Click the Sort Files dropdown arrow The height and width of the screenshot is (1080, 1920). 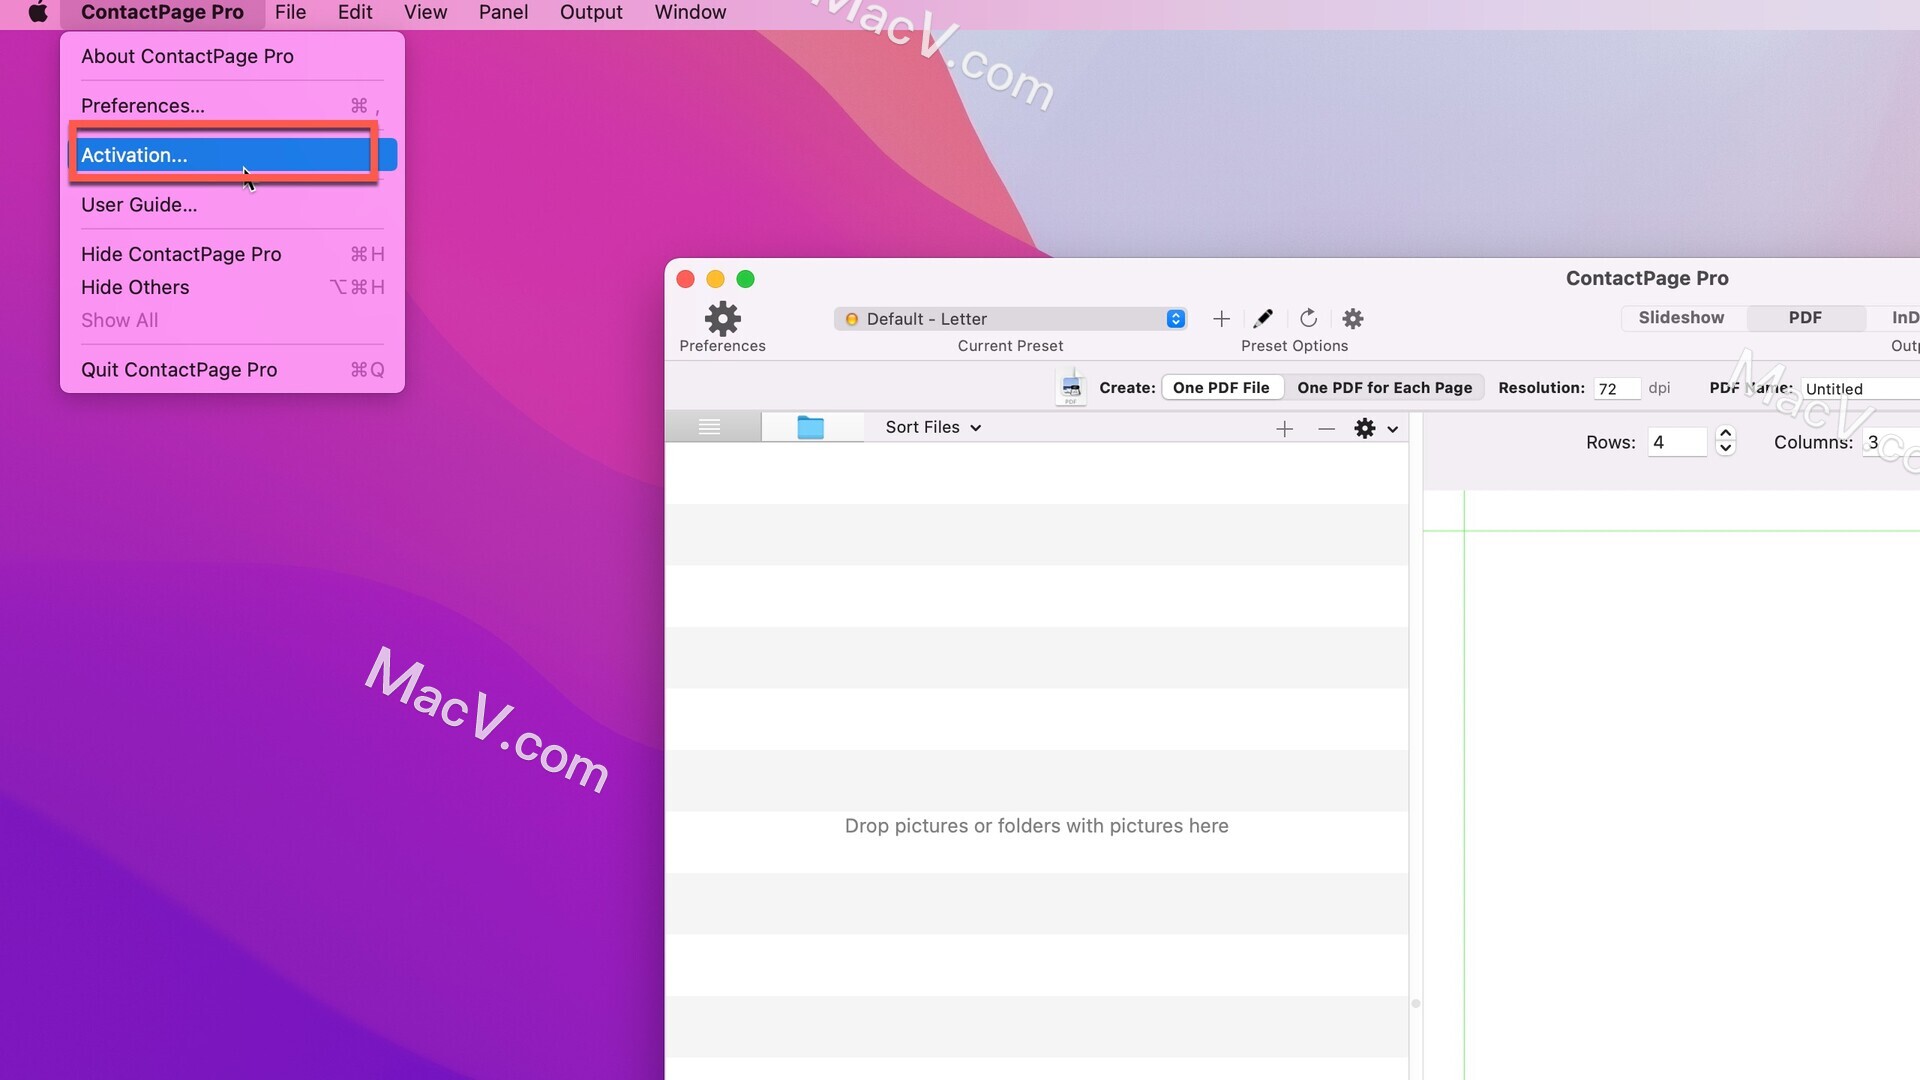pyautogui.click(x=975, y=427)
